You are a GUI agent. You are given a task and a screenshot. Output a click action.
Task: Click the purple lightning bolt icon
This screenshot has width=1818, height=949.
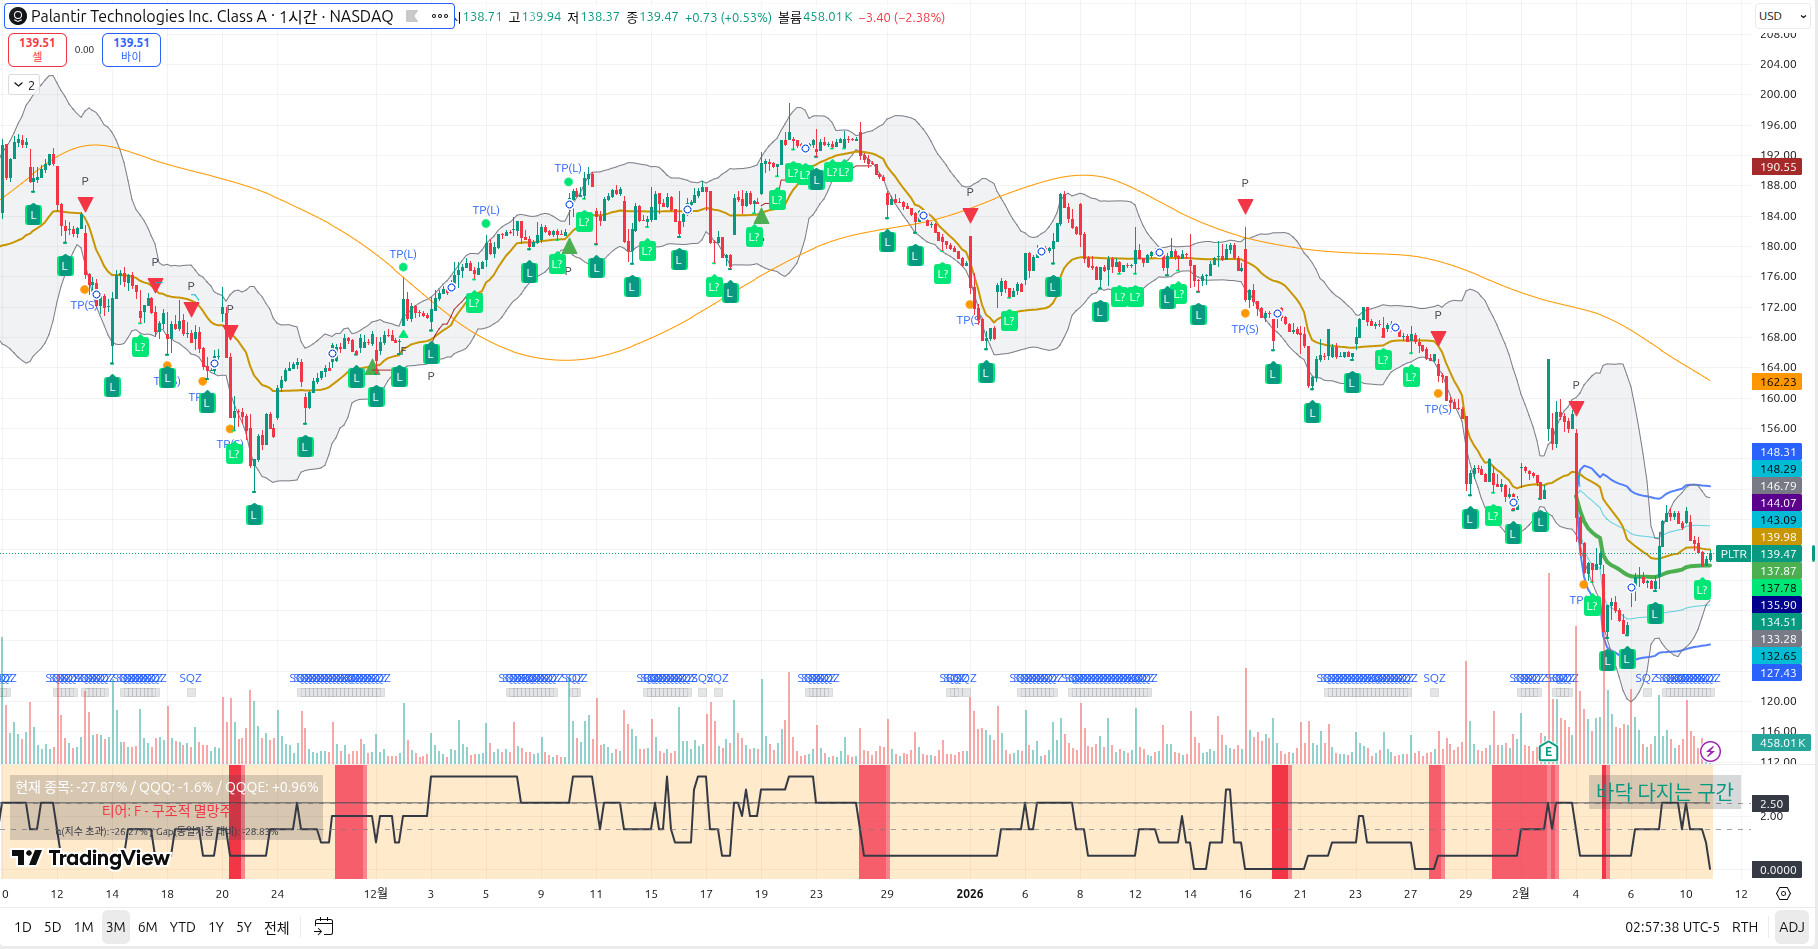1710,751
